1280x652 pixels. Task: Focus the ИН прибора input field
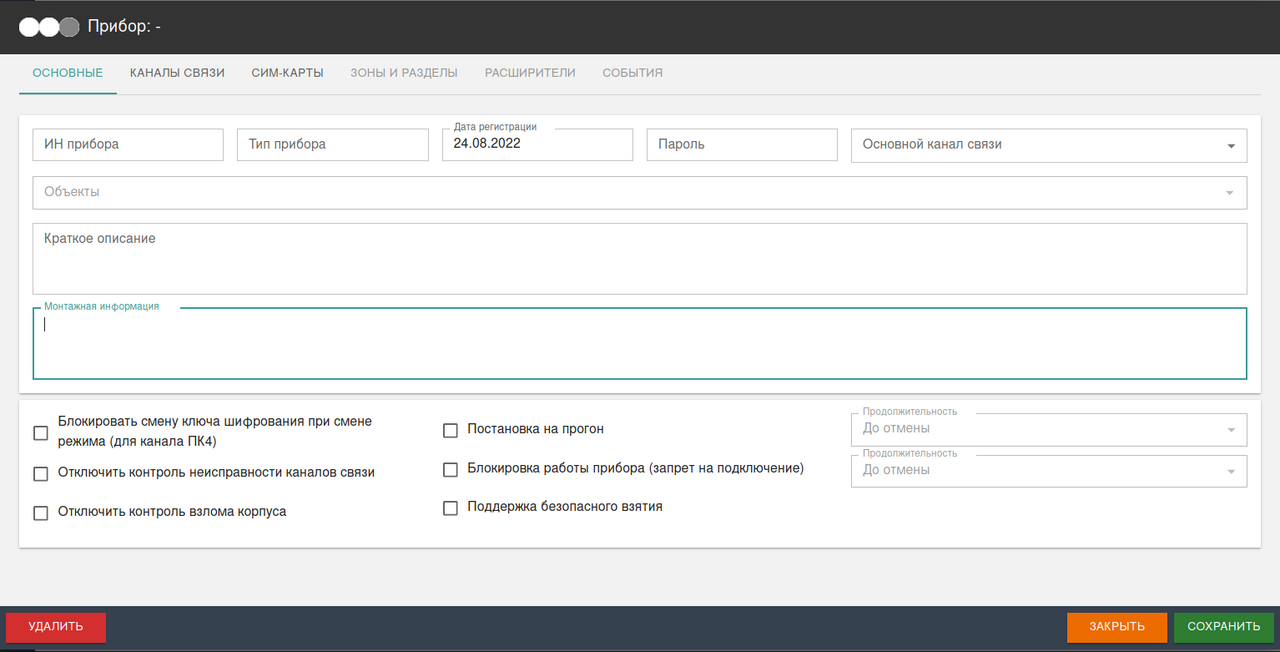pyautogui.click(x=128, y=145)
